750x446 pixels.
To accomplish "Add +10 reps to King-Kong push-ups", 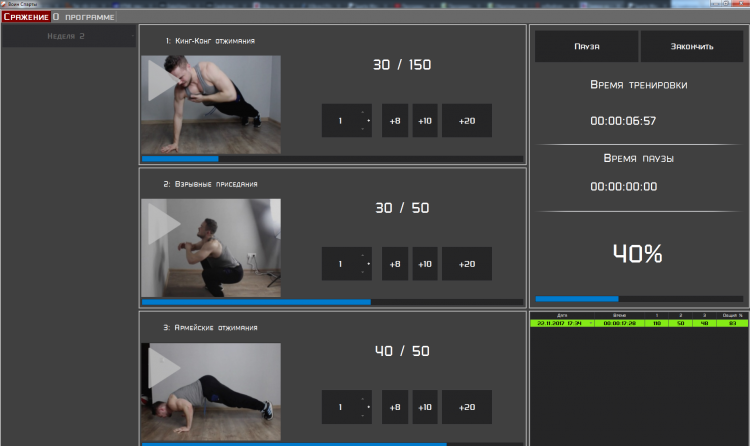I will point(425,121).
